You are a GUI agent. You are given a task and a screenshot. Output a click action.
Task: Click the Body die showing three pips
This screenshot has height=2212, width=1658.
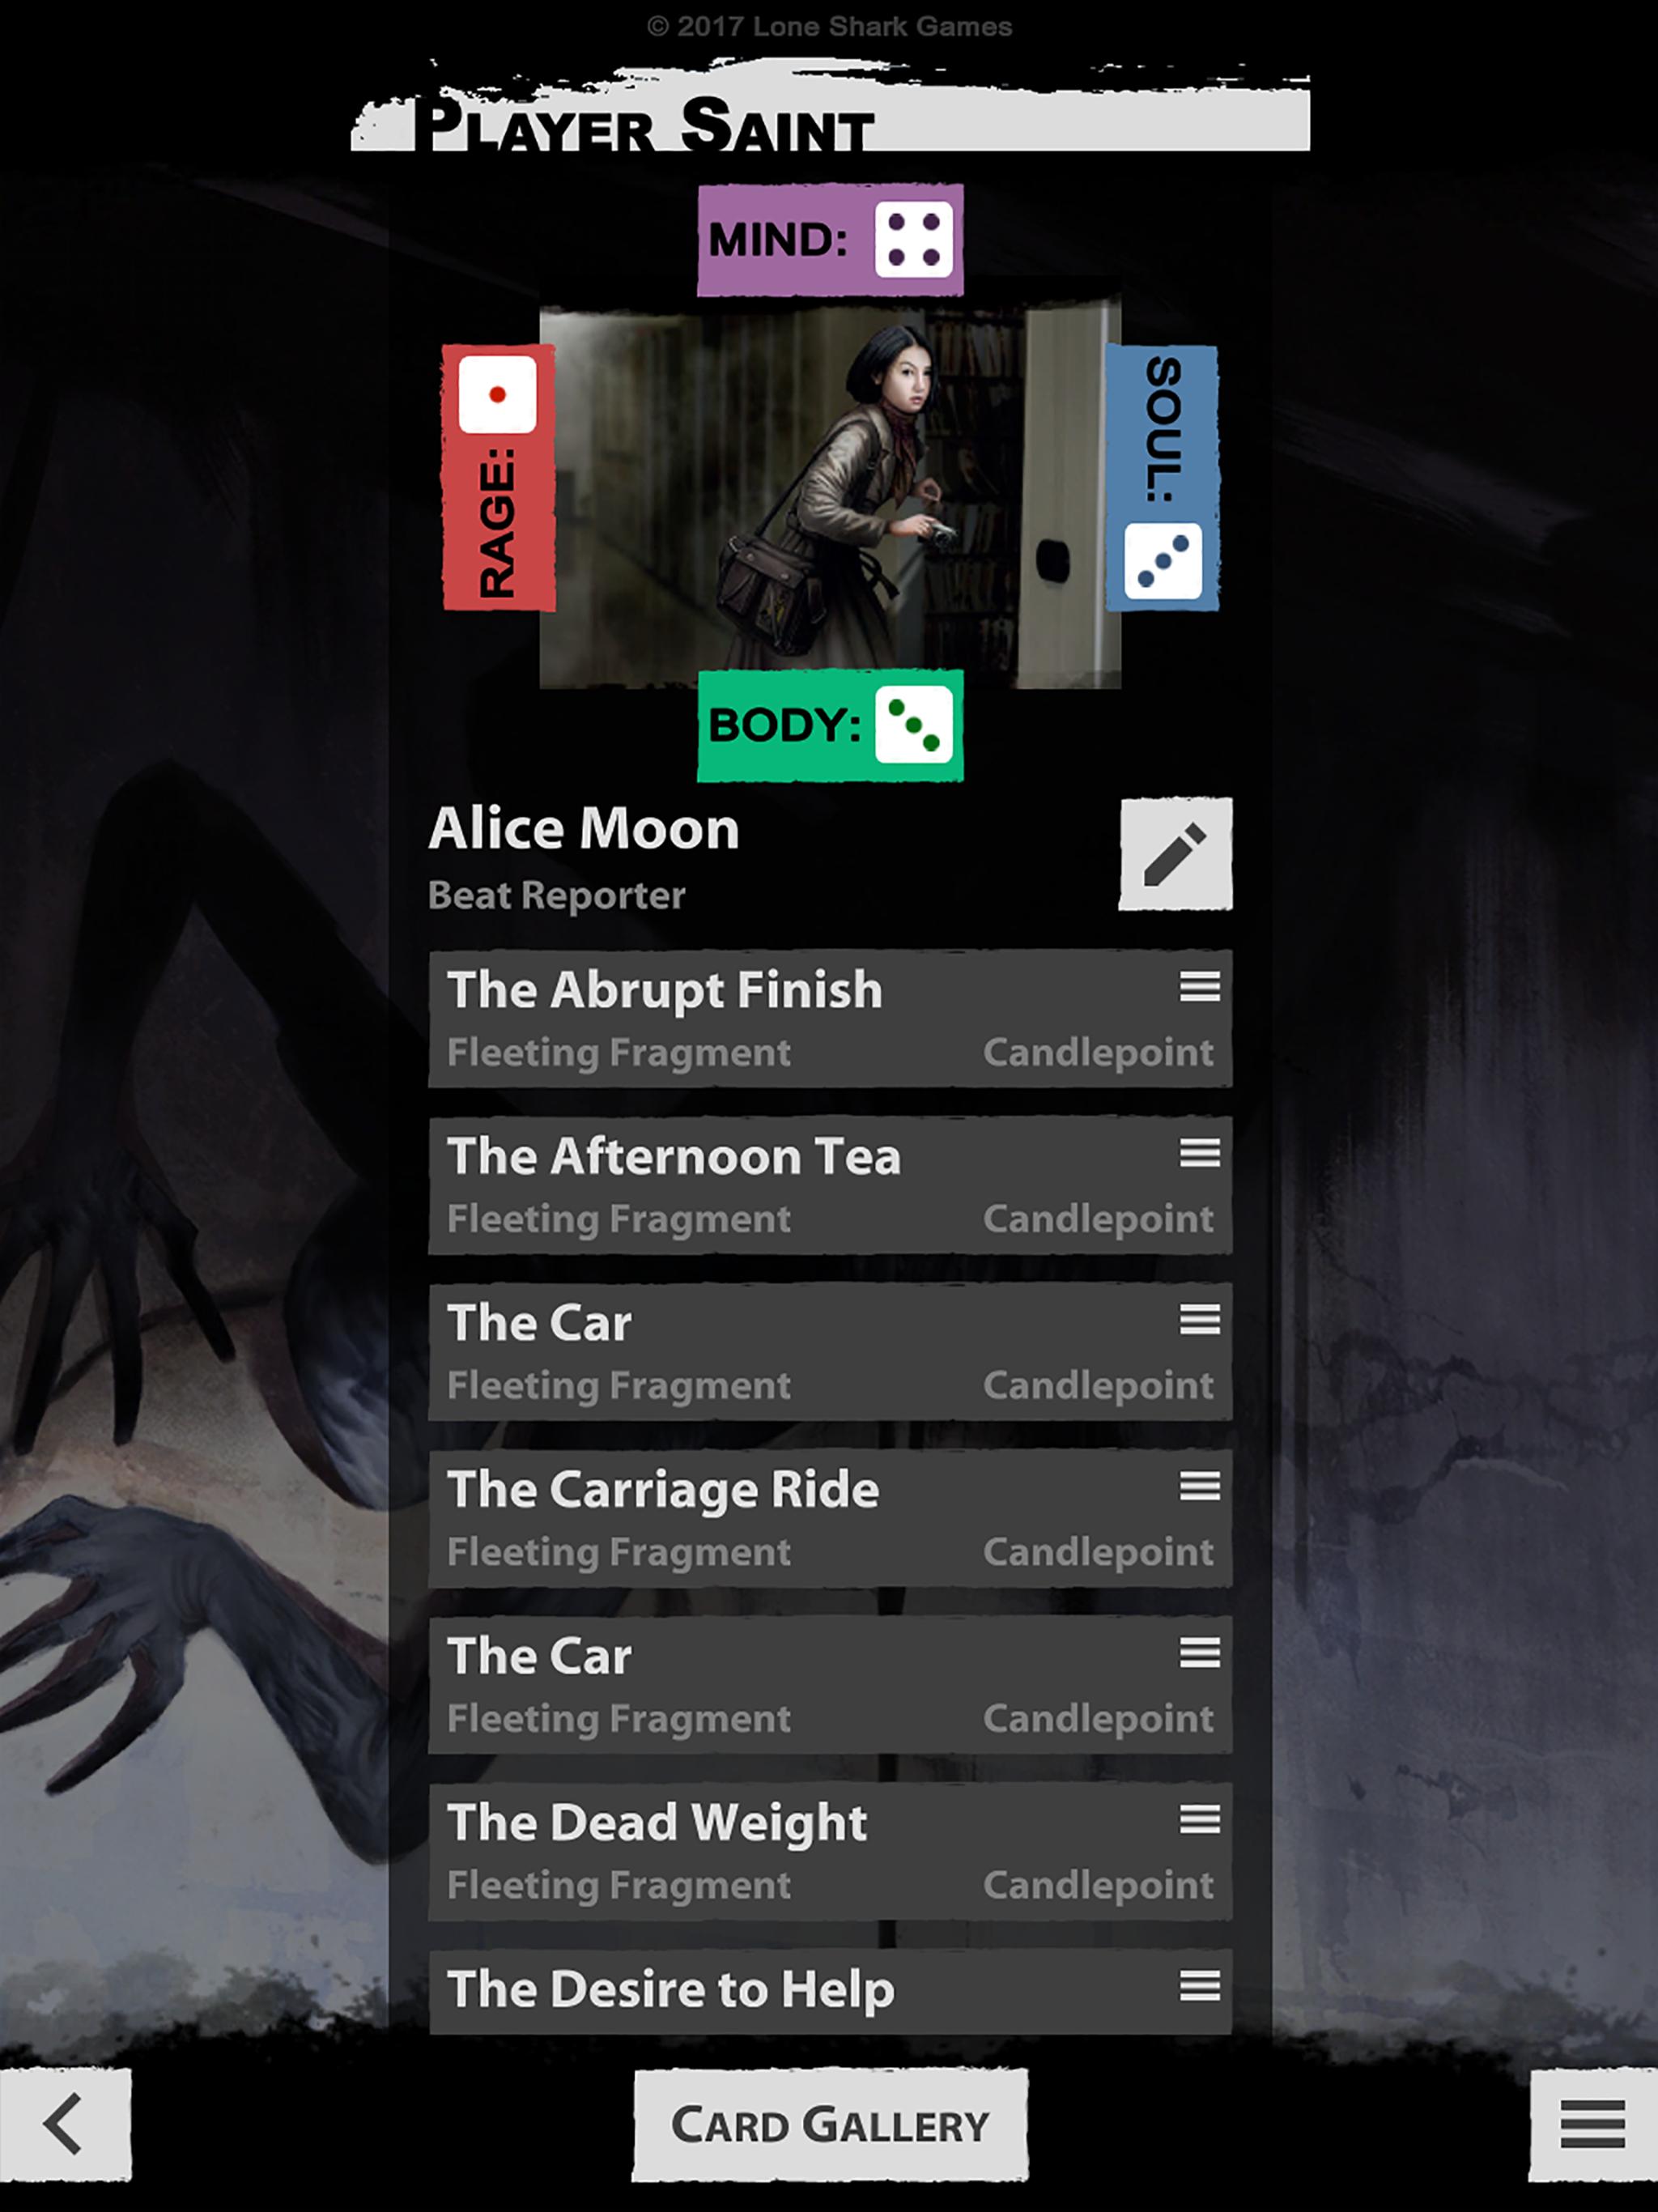pos(913,725)
